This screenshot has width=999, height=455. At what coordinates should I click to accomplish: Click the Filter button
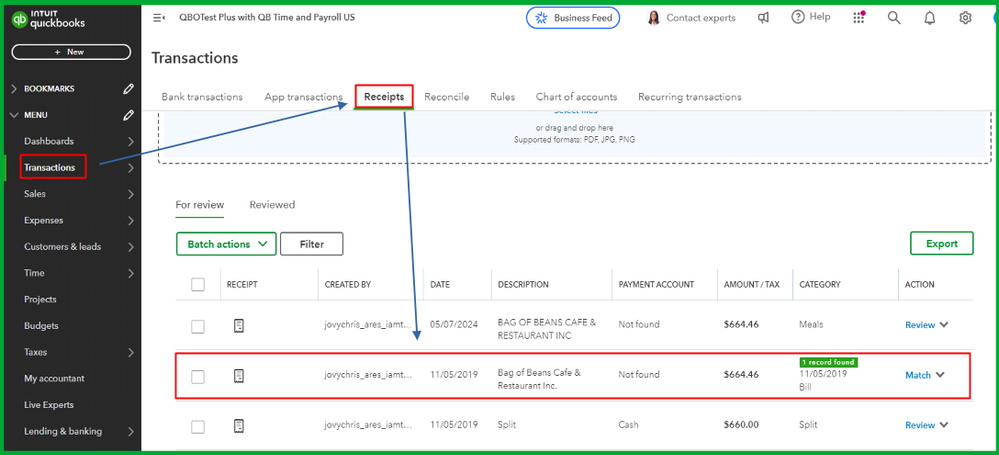pos(312,244)
